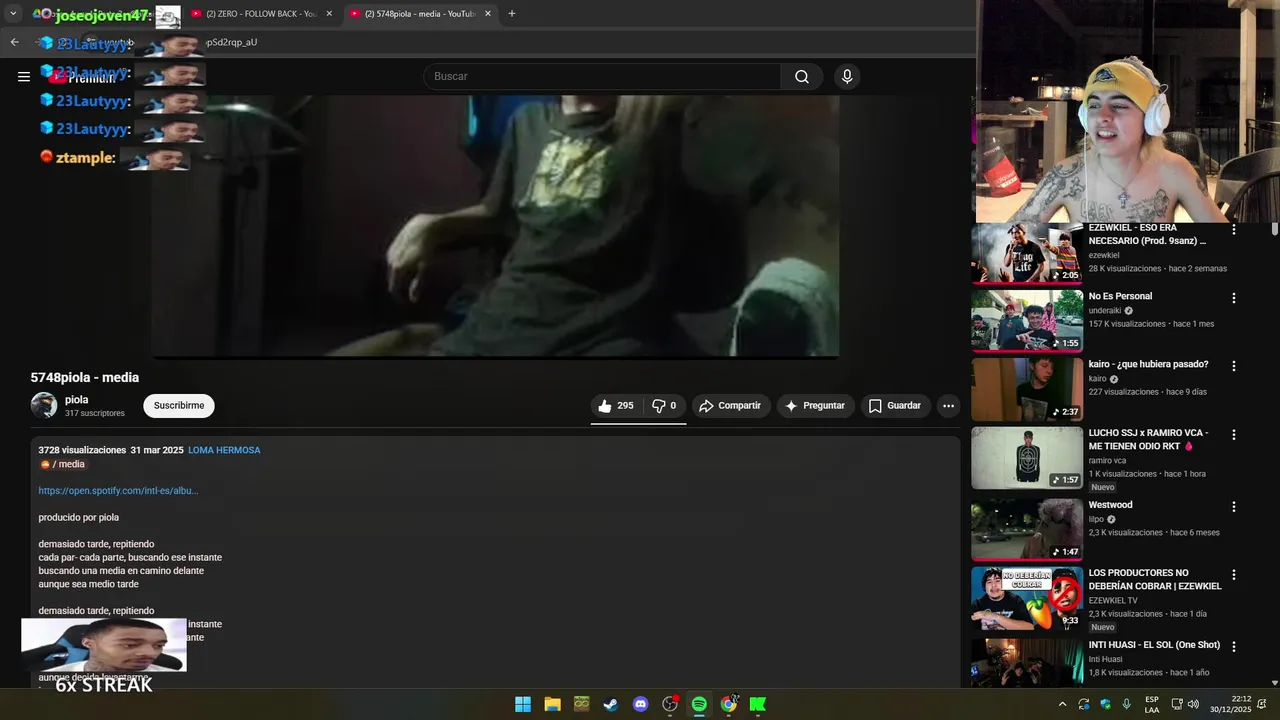The height and width of the screenshot is (720, 1280).
Task: Open Spotify from the taskbar
Action: click(699, 704)
